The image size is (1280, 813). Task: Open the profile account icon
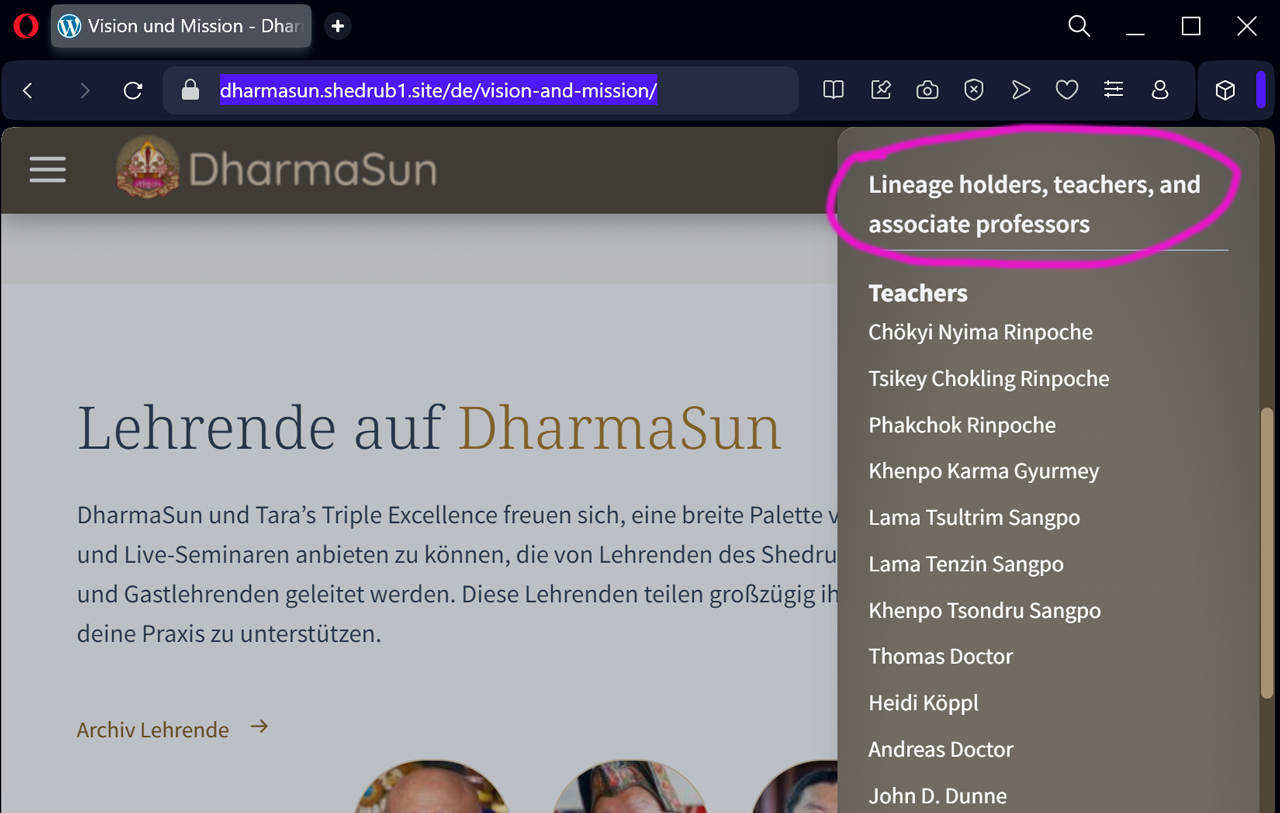point(1160,90)
